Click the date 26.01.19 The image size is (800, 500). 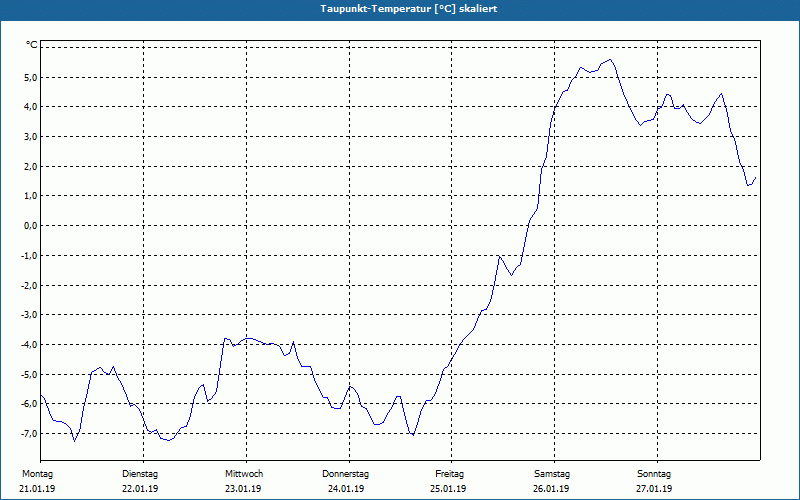(551, 489)
